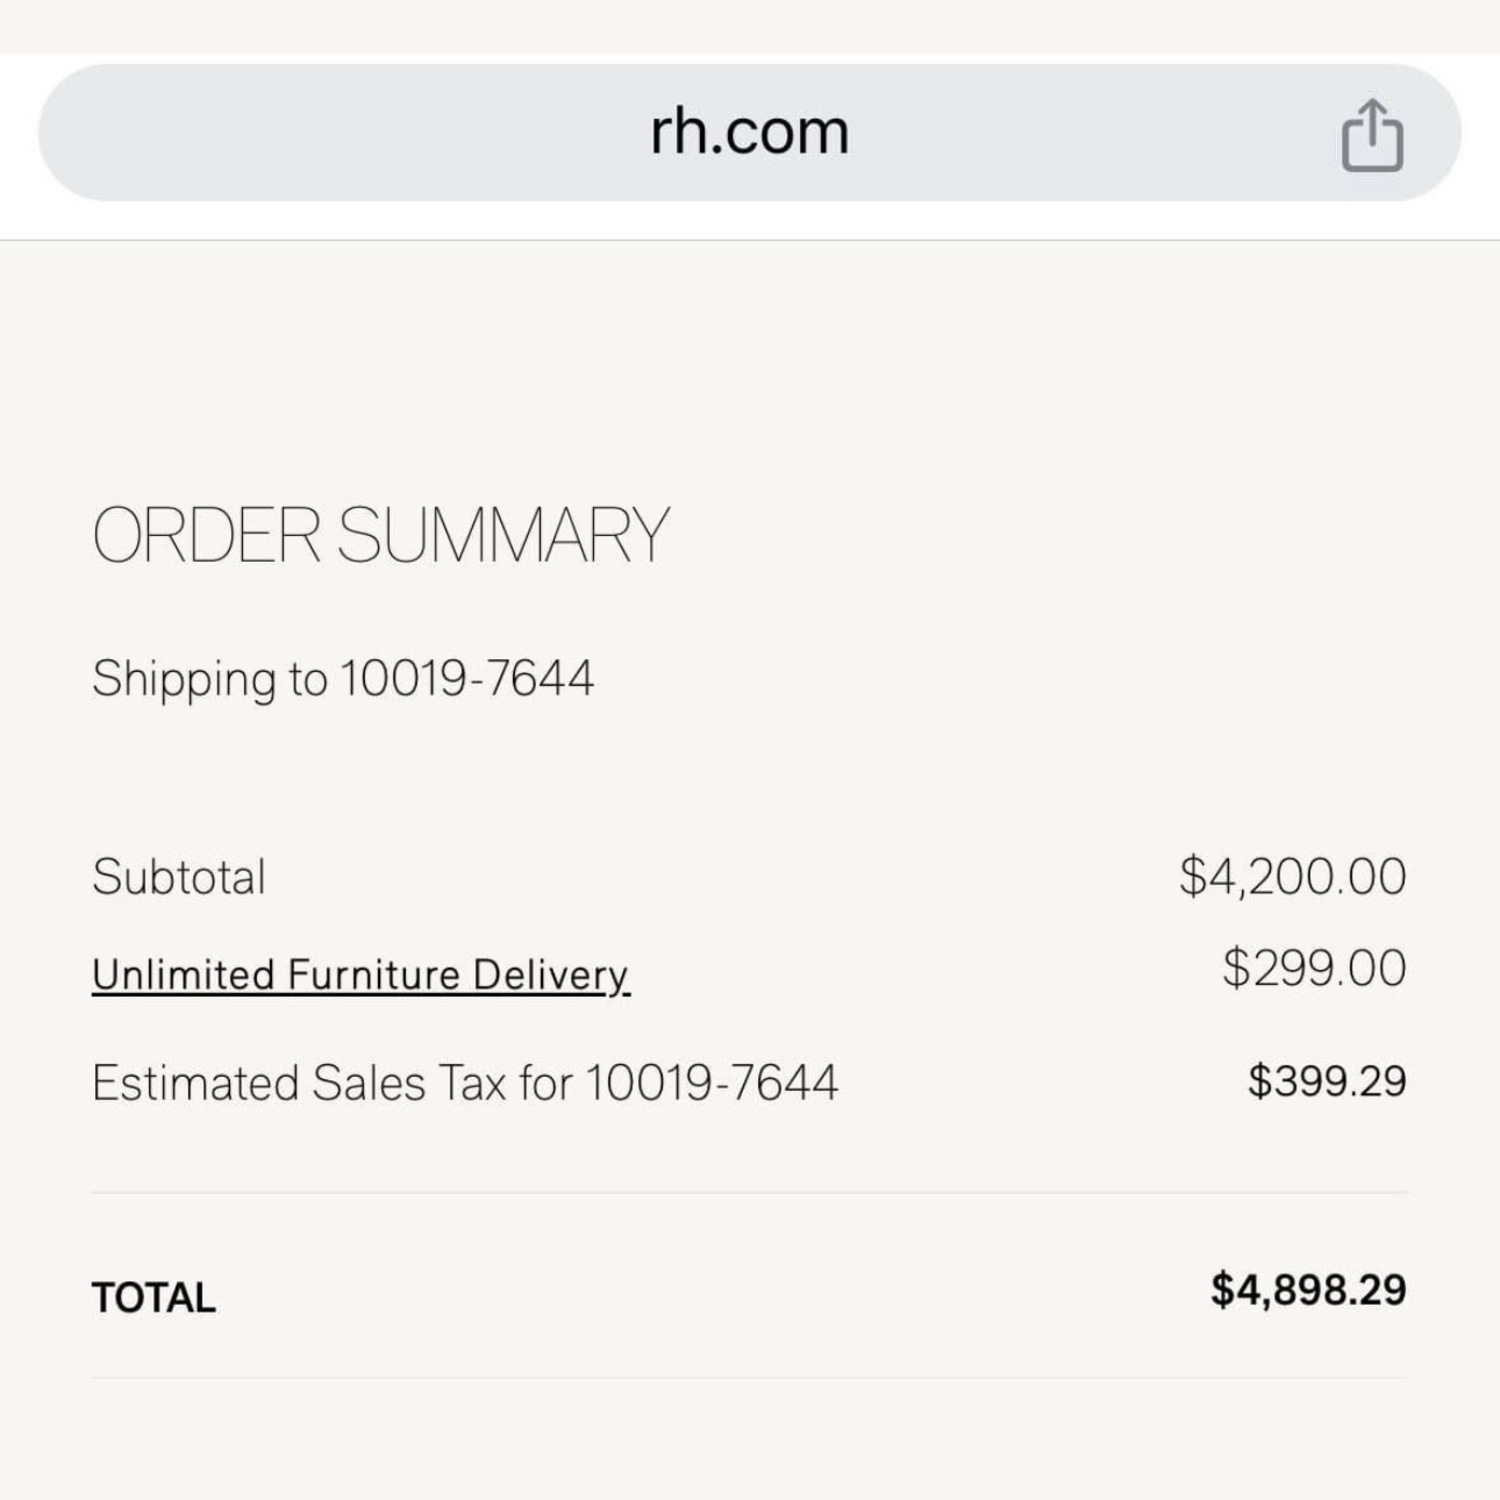Click the rh.com address bar
This screenshot has height=1500, width=1500.
748,132
